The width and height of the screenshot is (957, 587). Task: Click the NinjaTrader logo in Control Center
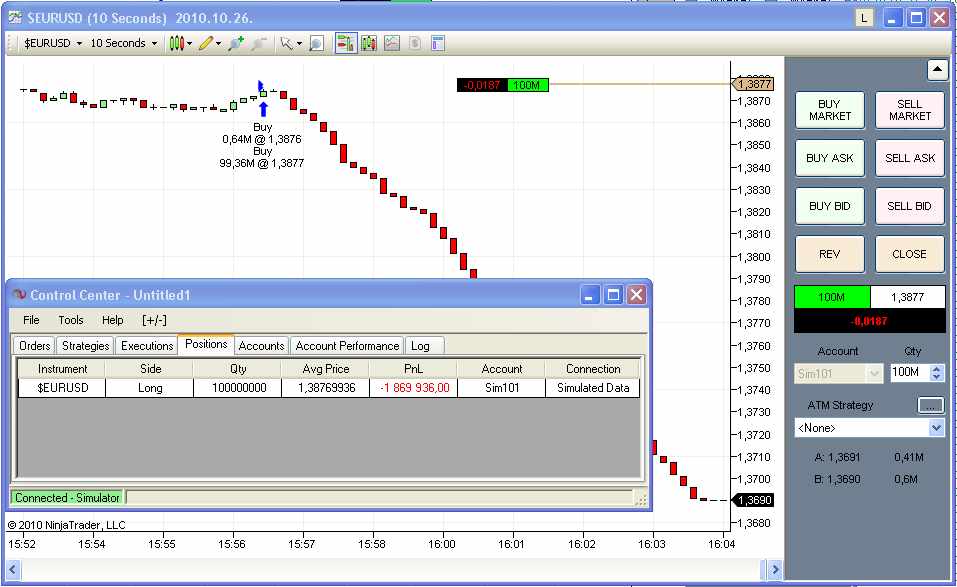[19, 295]
